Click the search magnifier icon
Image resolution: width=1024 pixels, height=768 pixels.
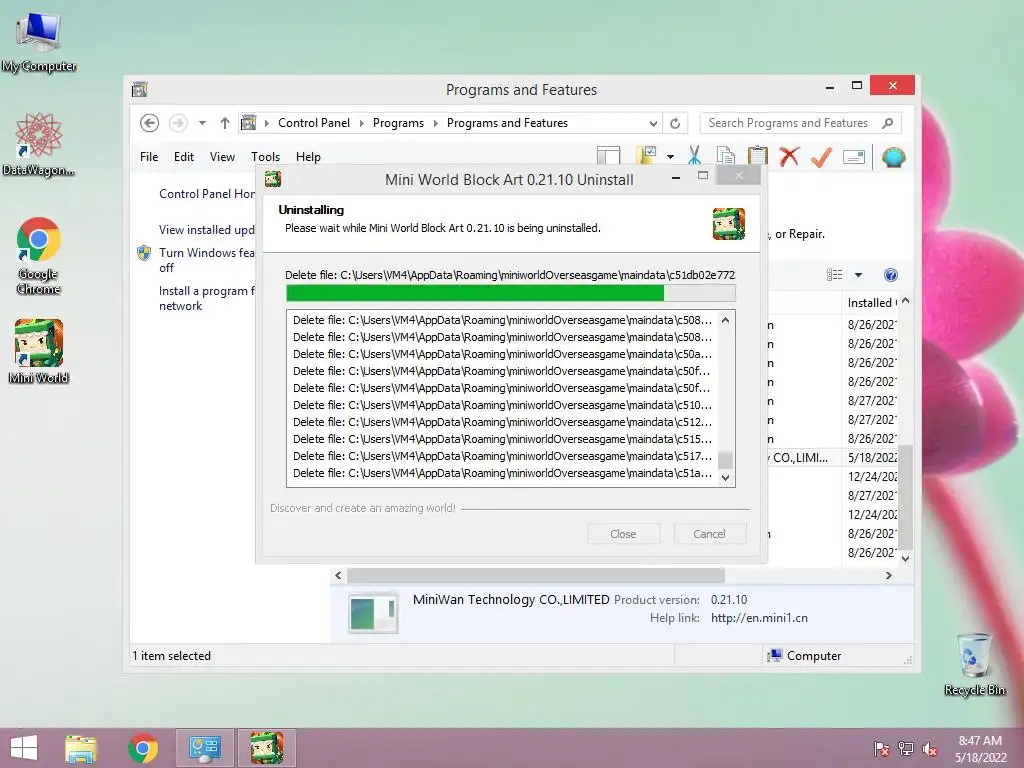tap(888, 123)
